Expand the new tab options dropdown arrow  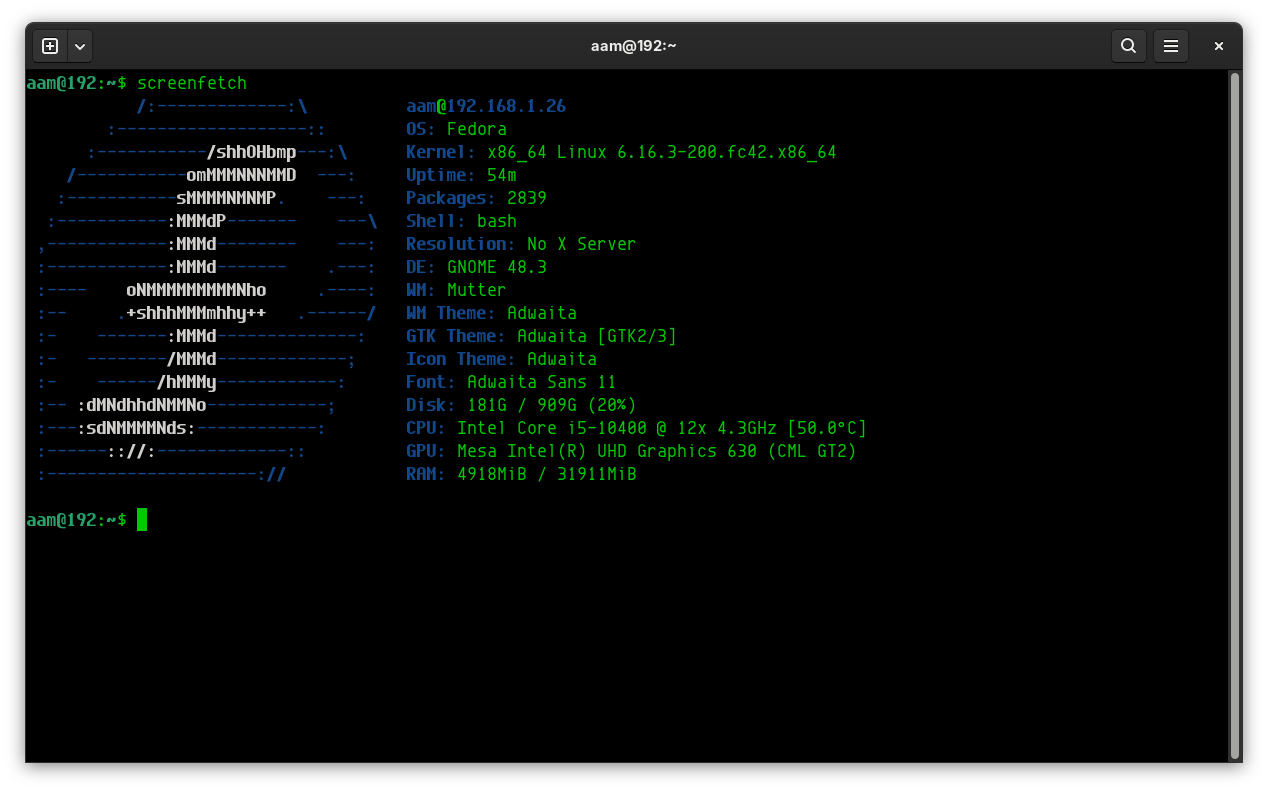[80, 46]
